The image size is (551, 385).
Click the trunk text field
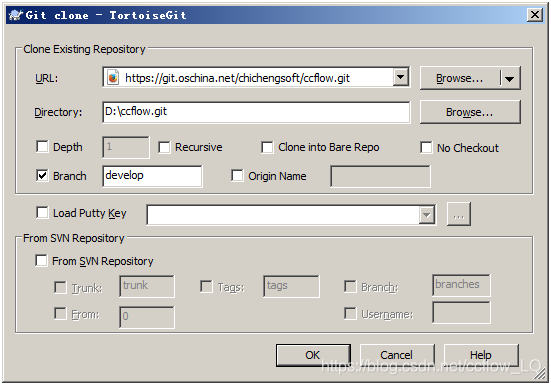[x=147, y=286]
